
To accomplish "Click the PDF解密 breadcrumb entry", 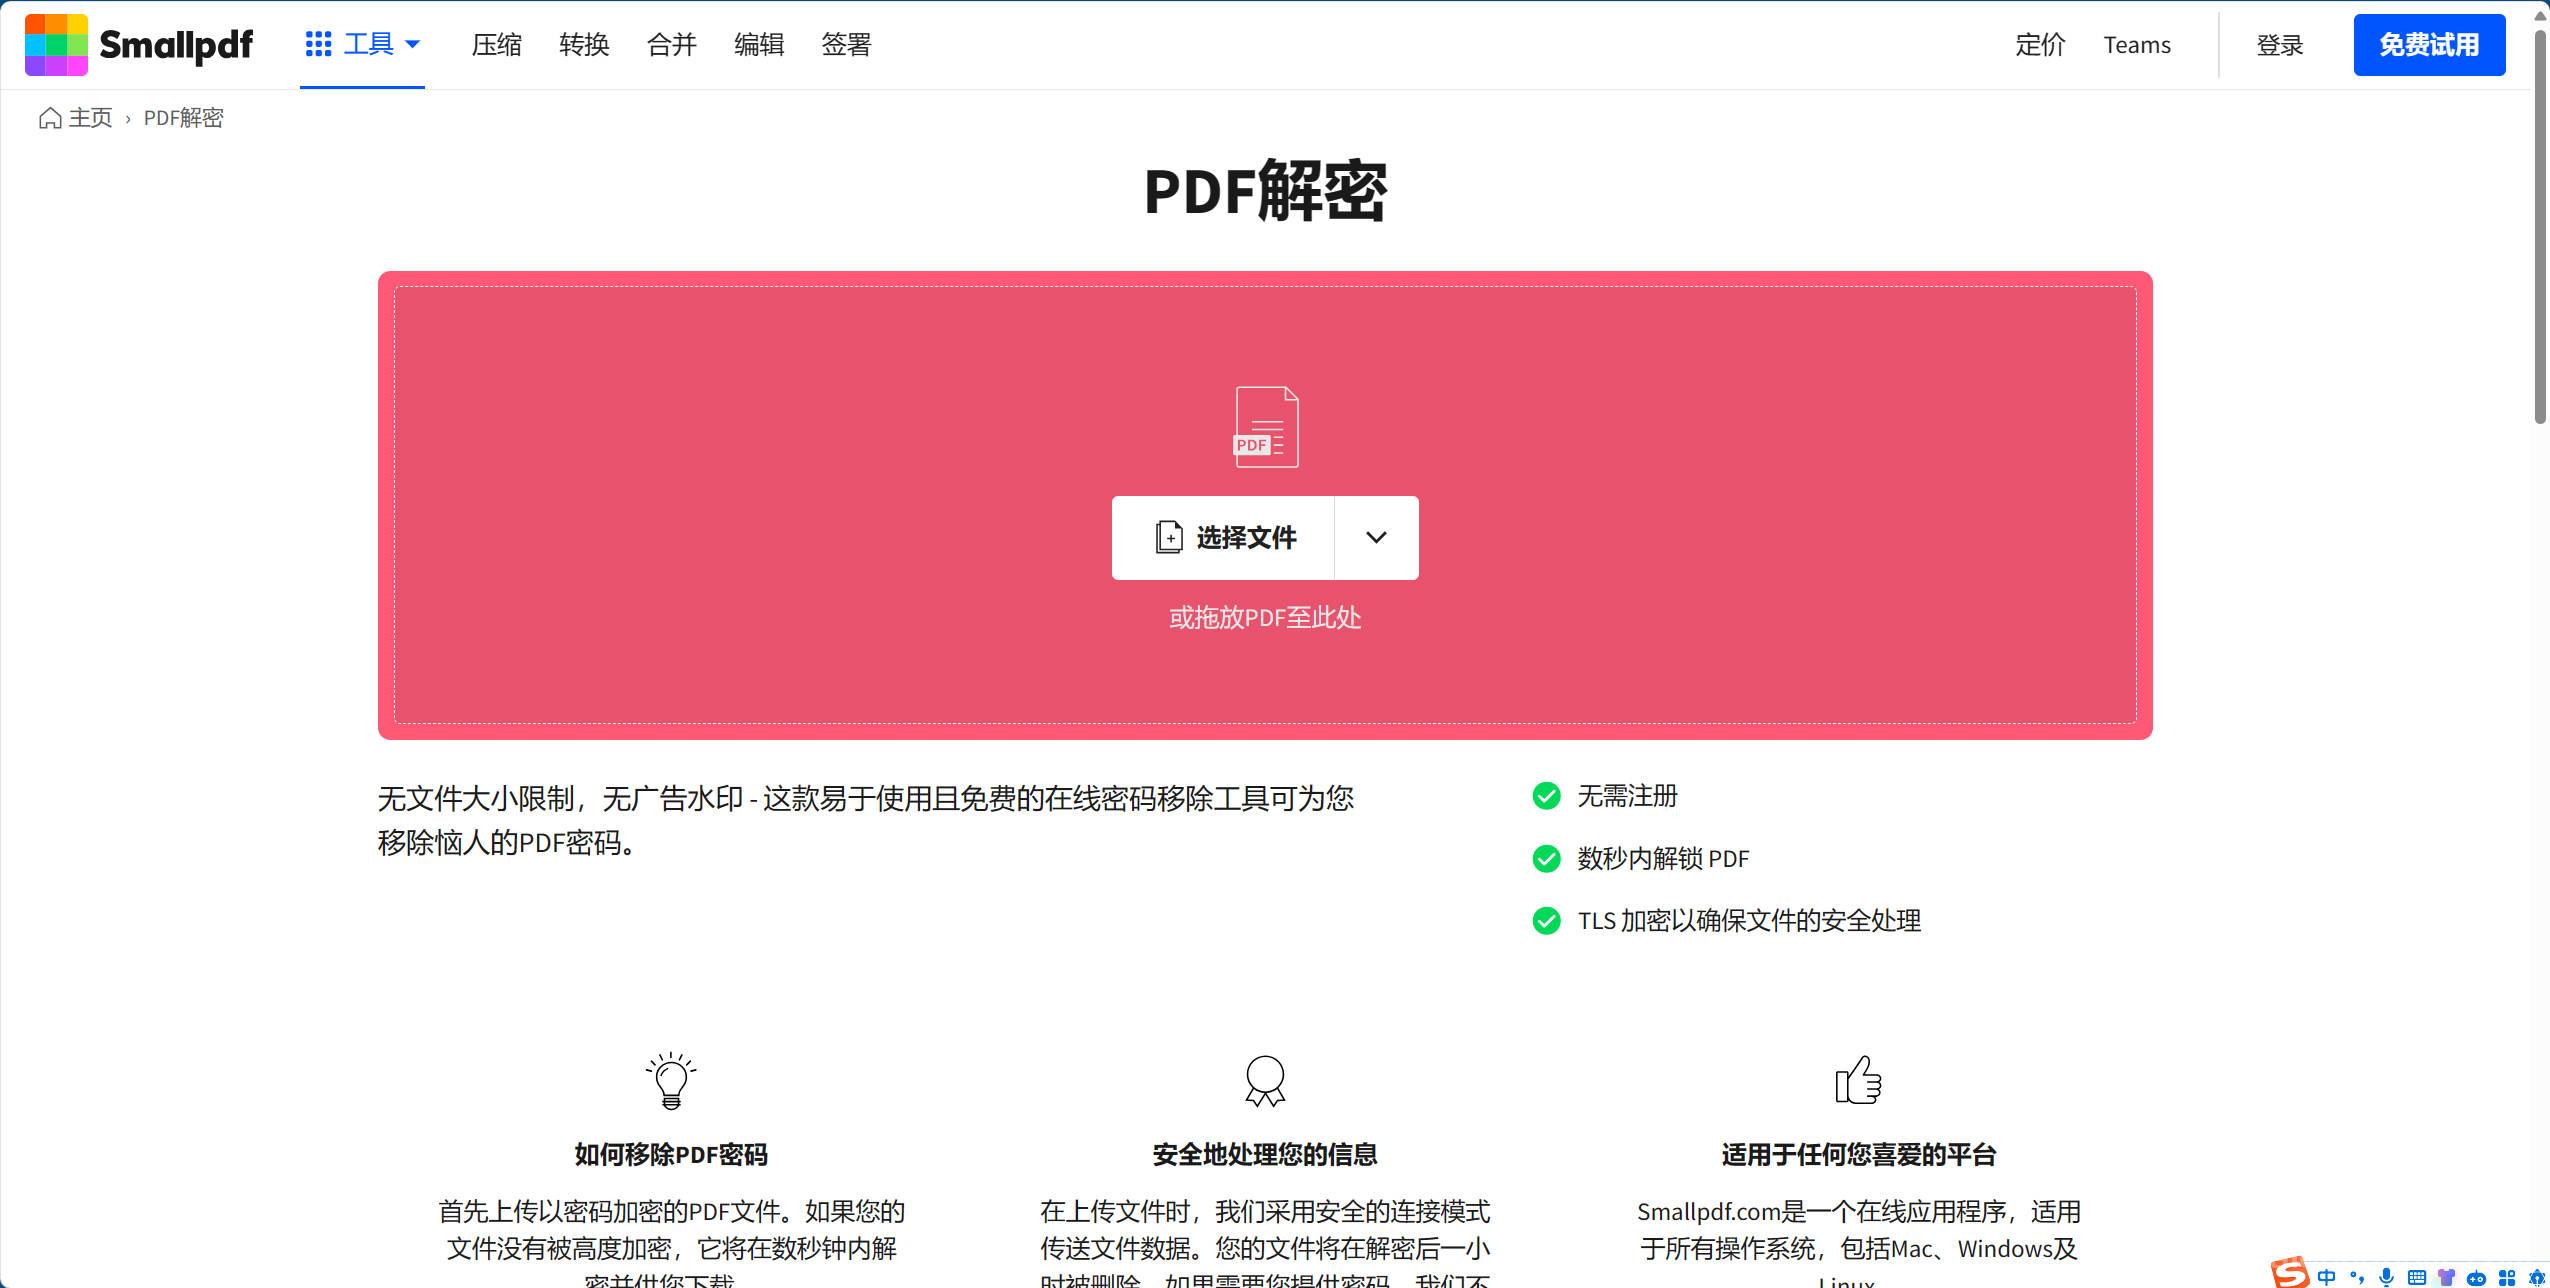I will click(x=184, y=118).
